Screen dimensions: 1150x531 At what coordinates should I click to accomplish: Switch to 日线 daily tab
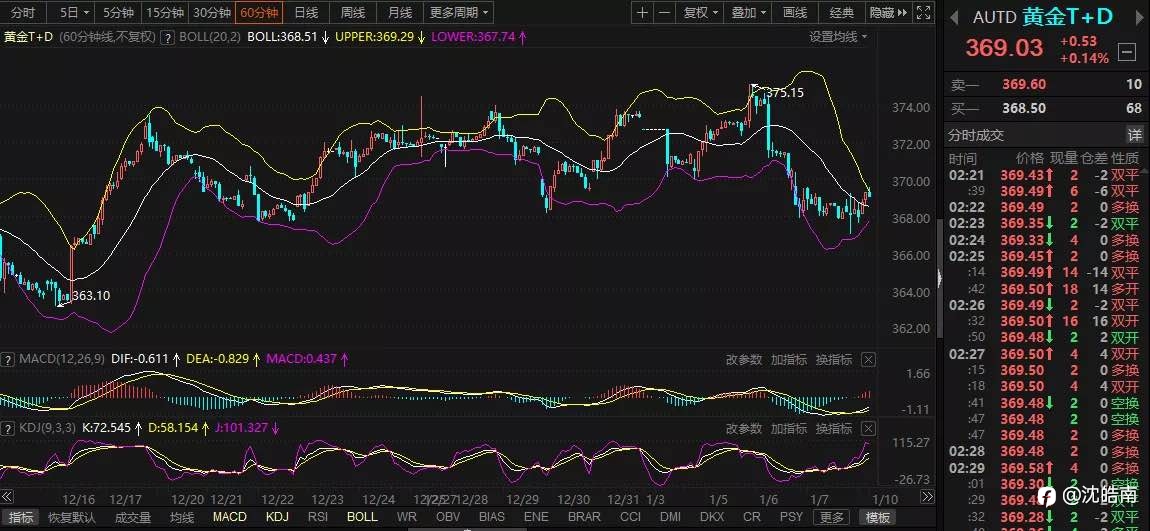click(x=305, y=12)
